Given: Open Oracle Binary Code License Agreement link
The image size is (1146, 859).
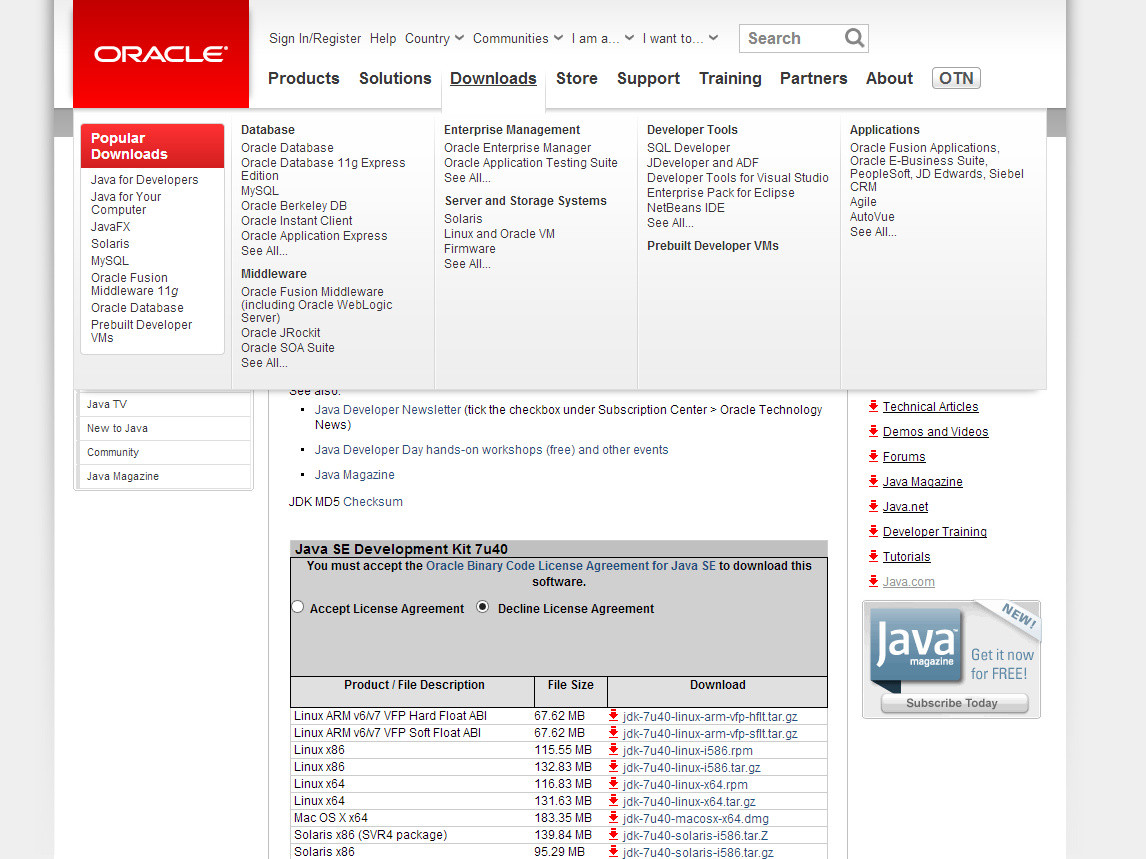Looking at the screenshot, I should tap(571, 566).
